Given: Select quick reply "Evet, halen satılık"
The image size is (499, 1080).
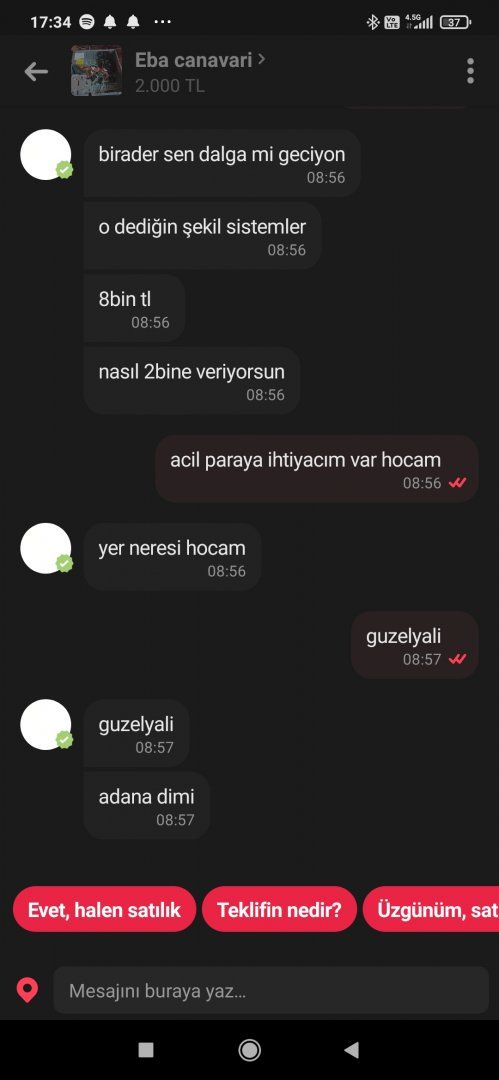Looking at the screenshot, I should (105, 909).
